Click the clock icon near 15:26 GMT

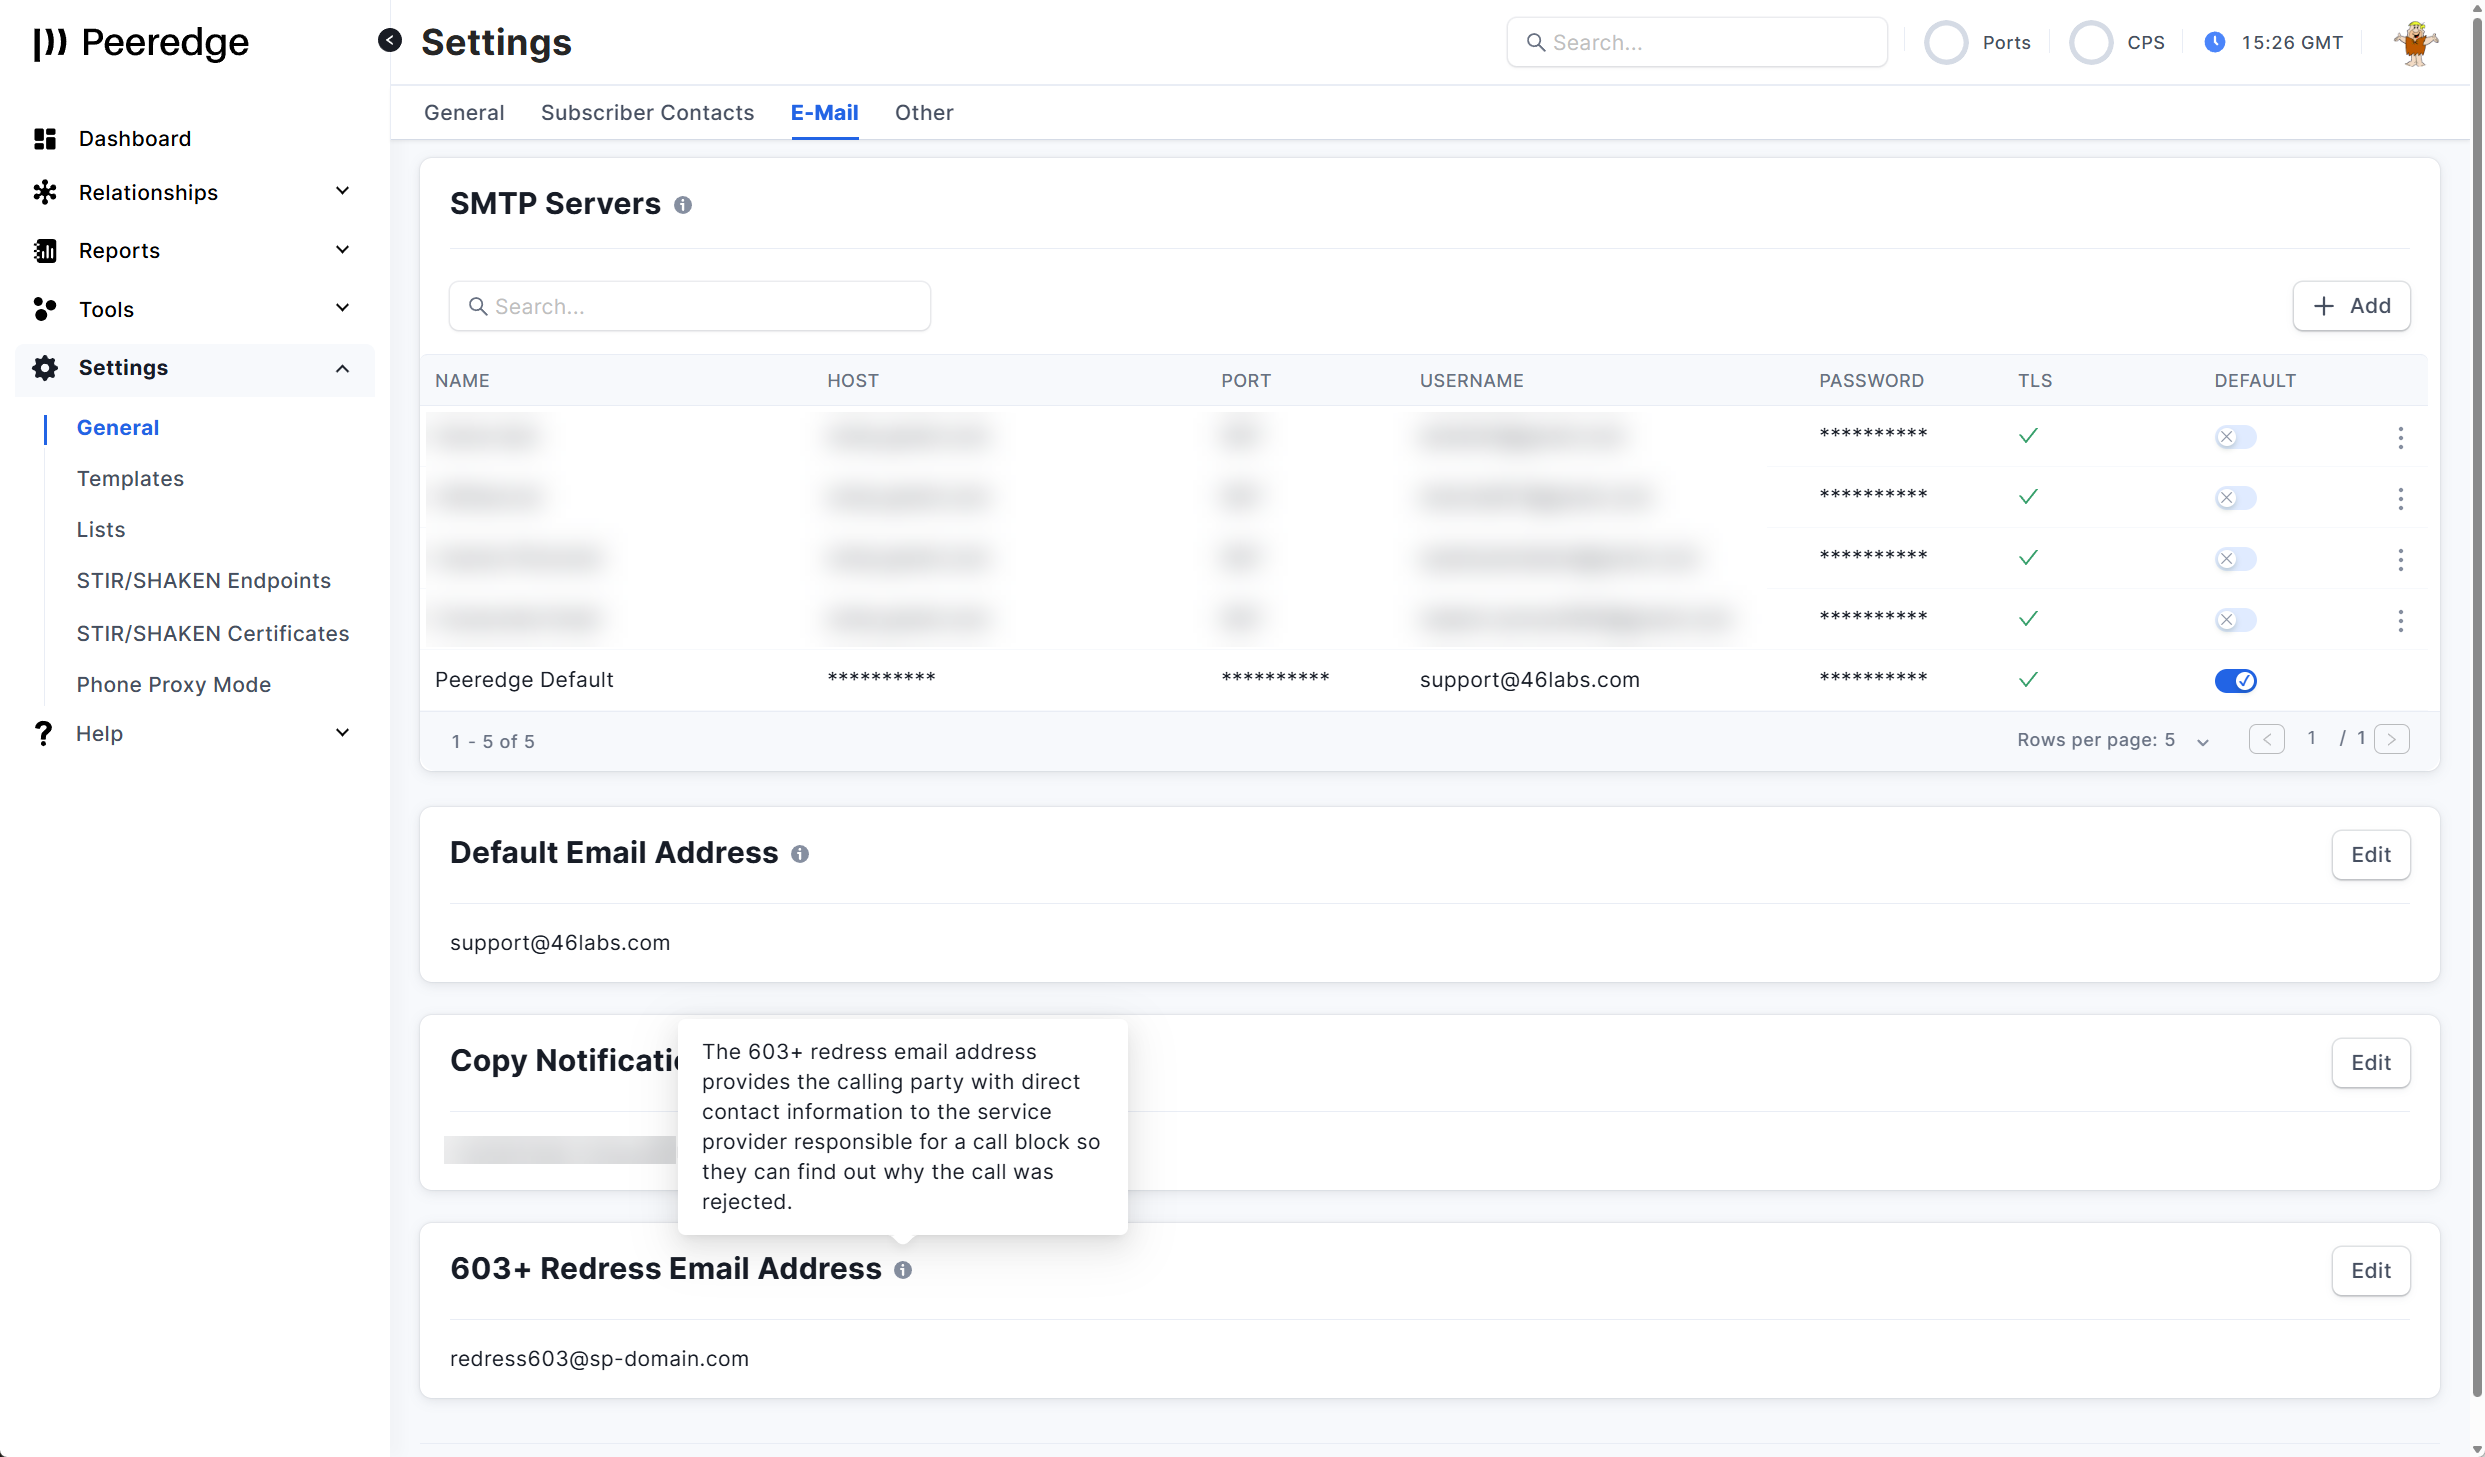point(2215,42)
